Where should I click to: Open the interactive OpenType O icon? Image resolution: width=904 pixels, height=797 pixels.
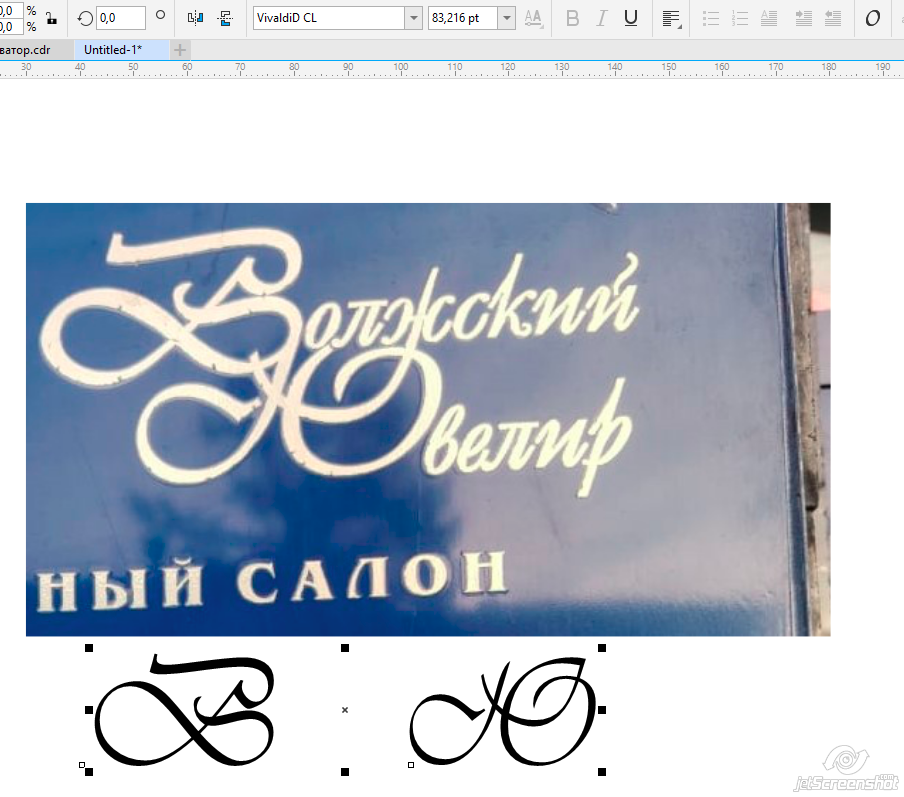tap(872, 18)
